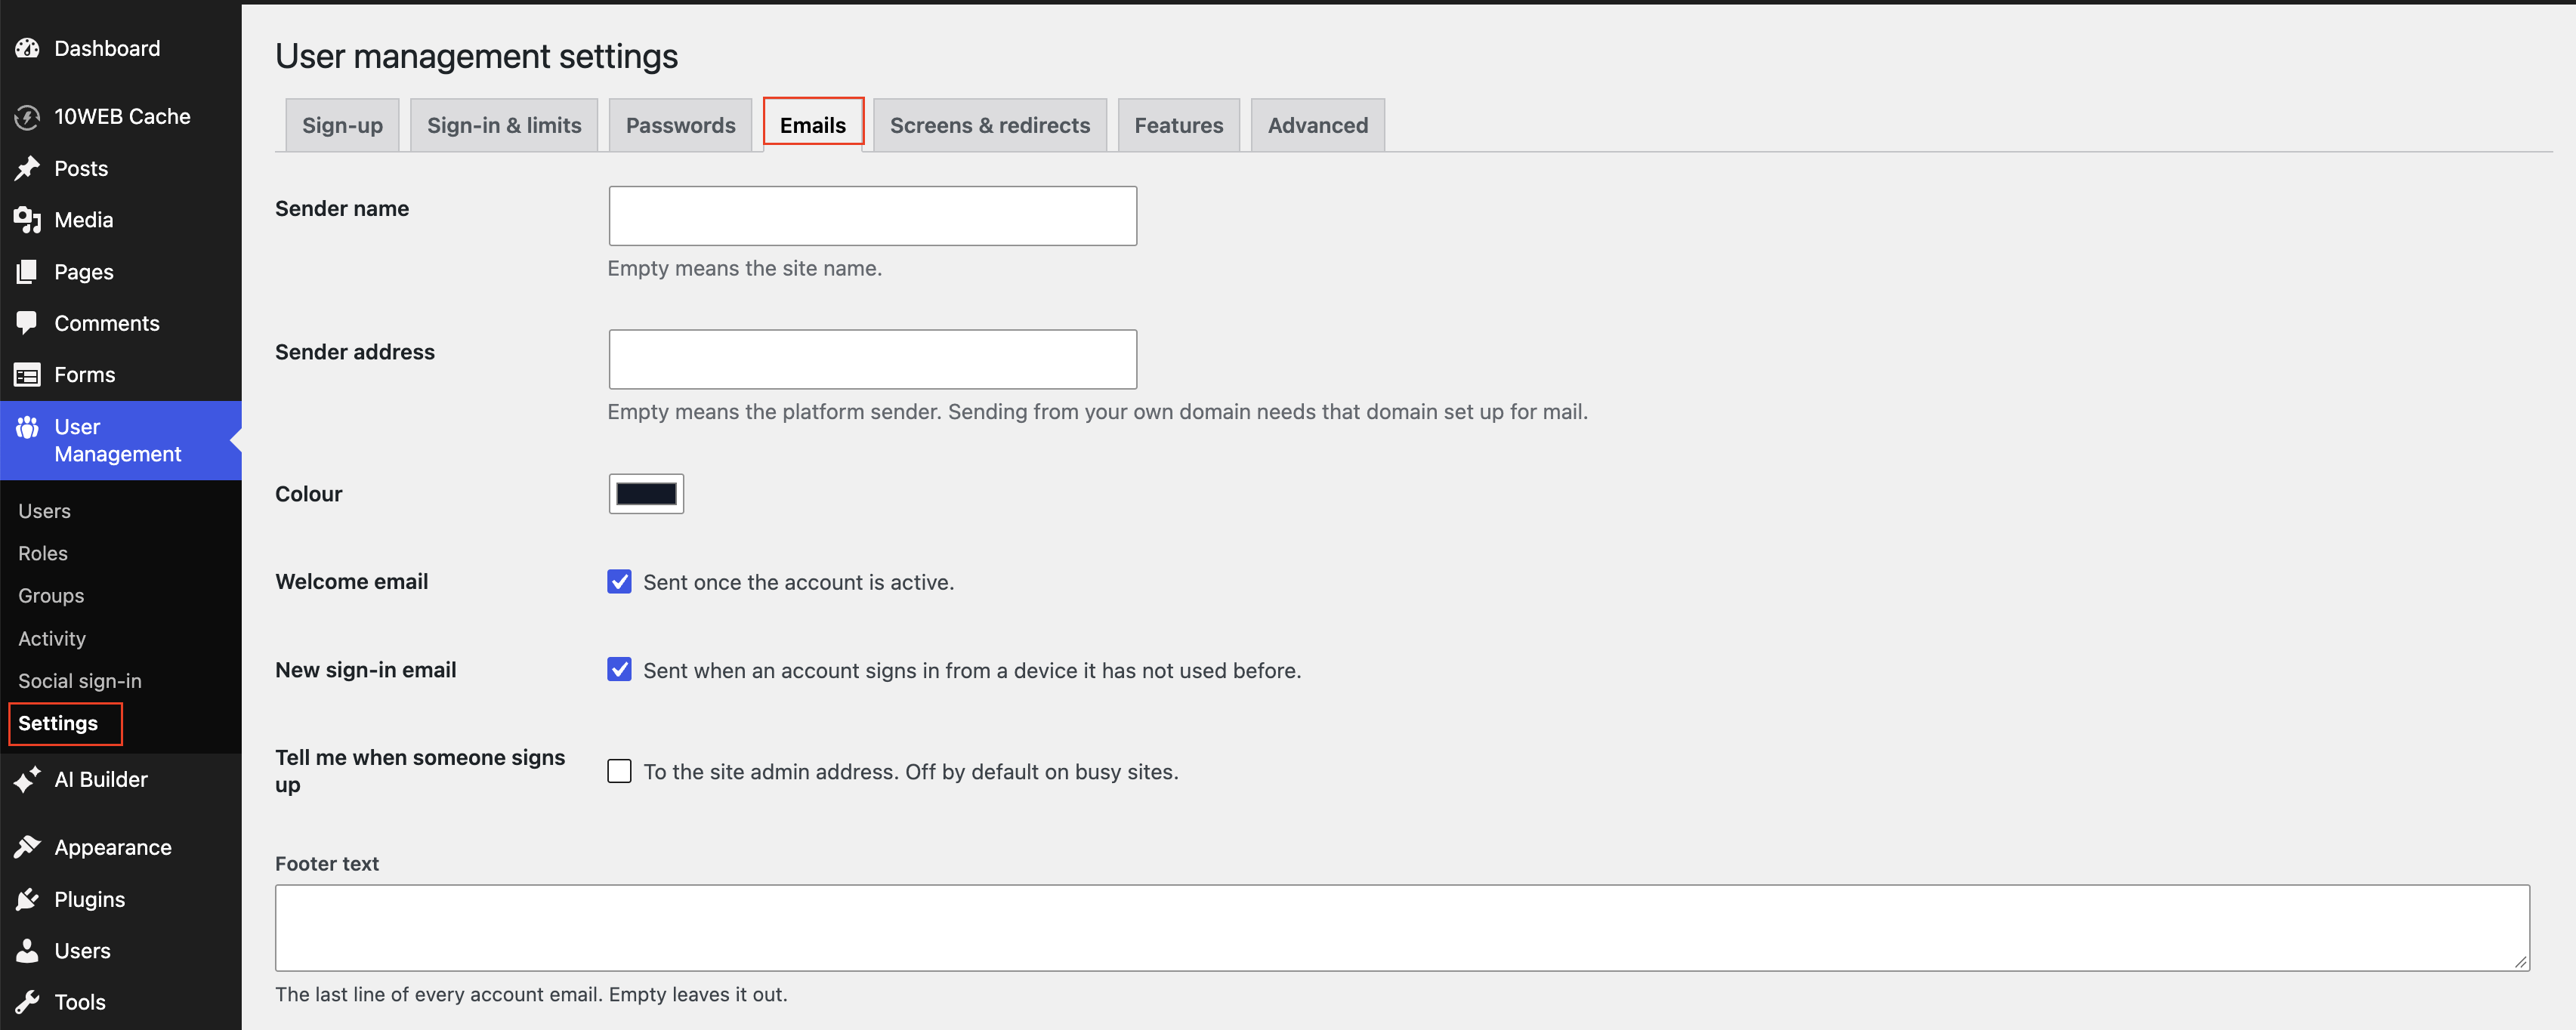
Task: Open the Media library icon
Action: pyautogui.click(x=27, y=220)
